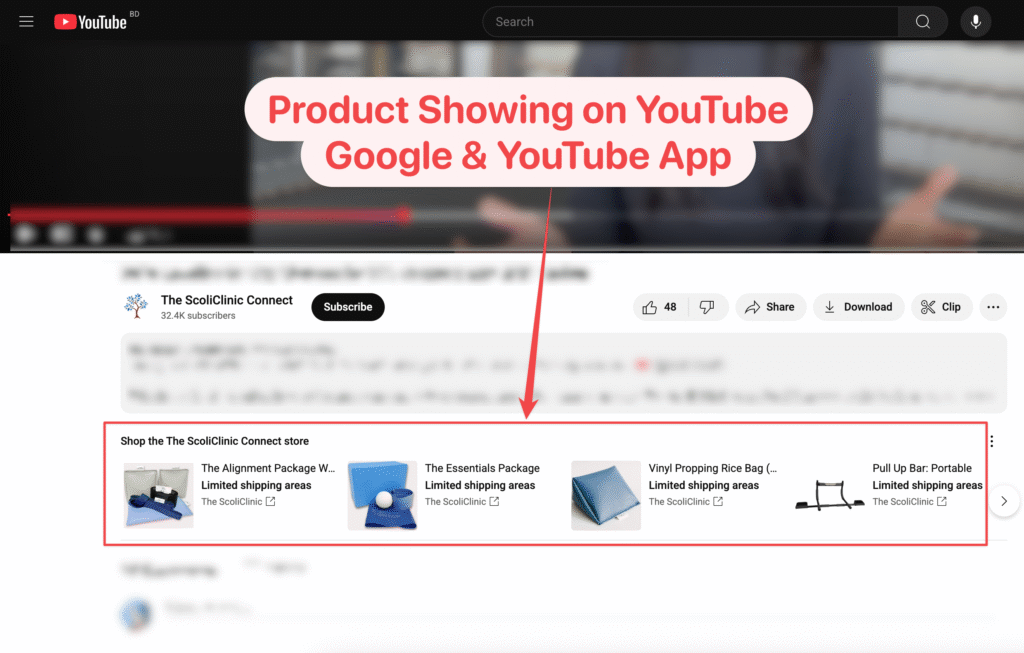Dislike the video with thumbs down
The height and width of the screenshot is (653, 1024).
tap(707, 307)
